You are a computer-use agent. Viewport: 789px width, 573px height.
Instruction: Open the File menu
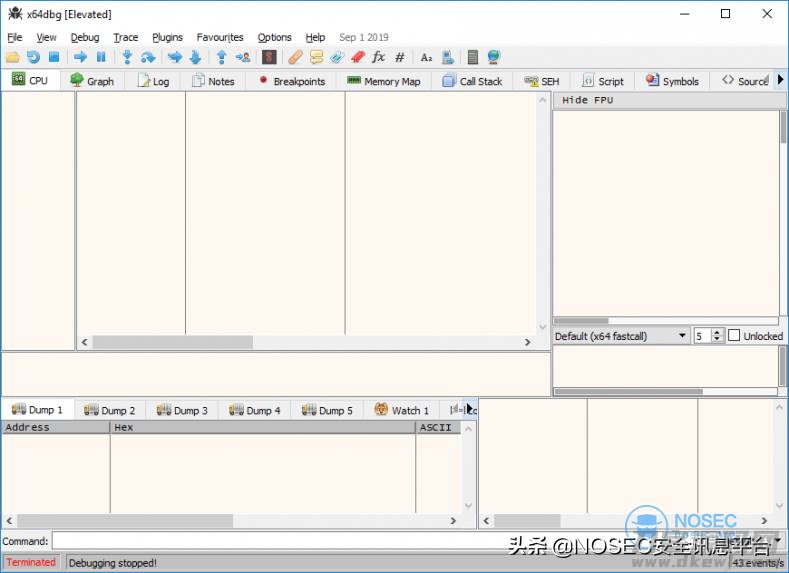point(15,37)
